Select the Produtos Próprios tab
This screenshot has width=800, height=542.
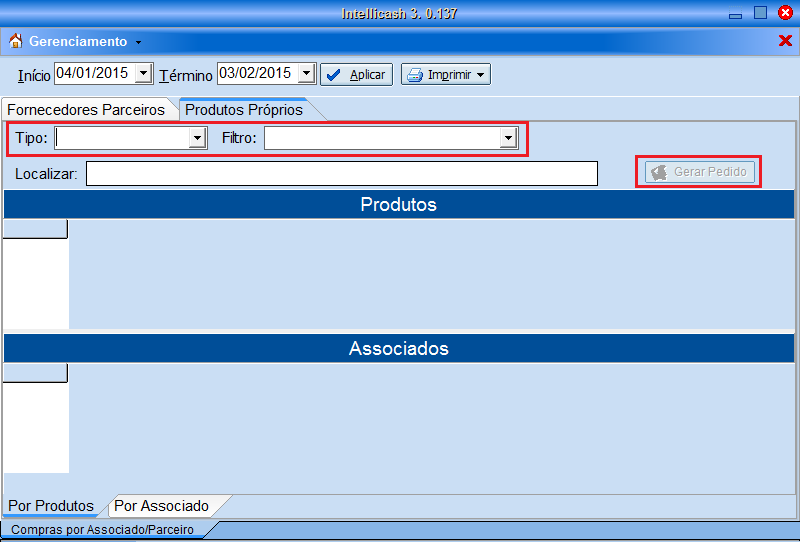(244, 109)
